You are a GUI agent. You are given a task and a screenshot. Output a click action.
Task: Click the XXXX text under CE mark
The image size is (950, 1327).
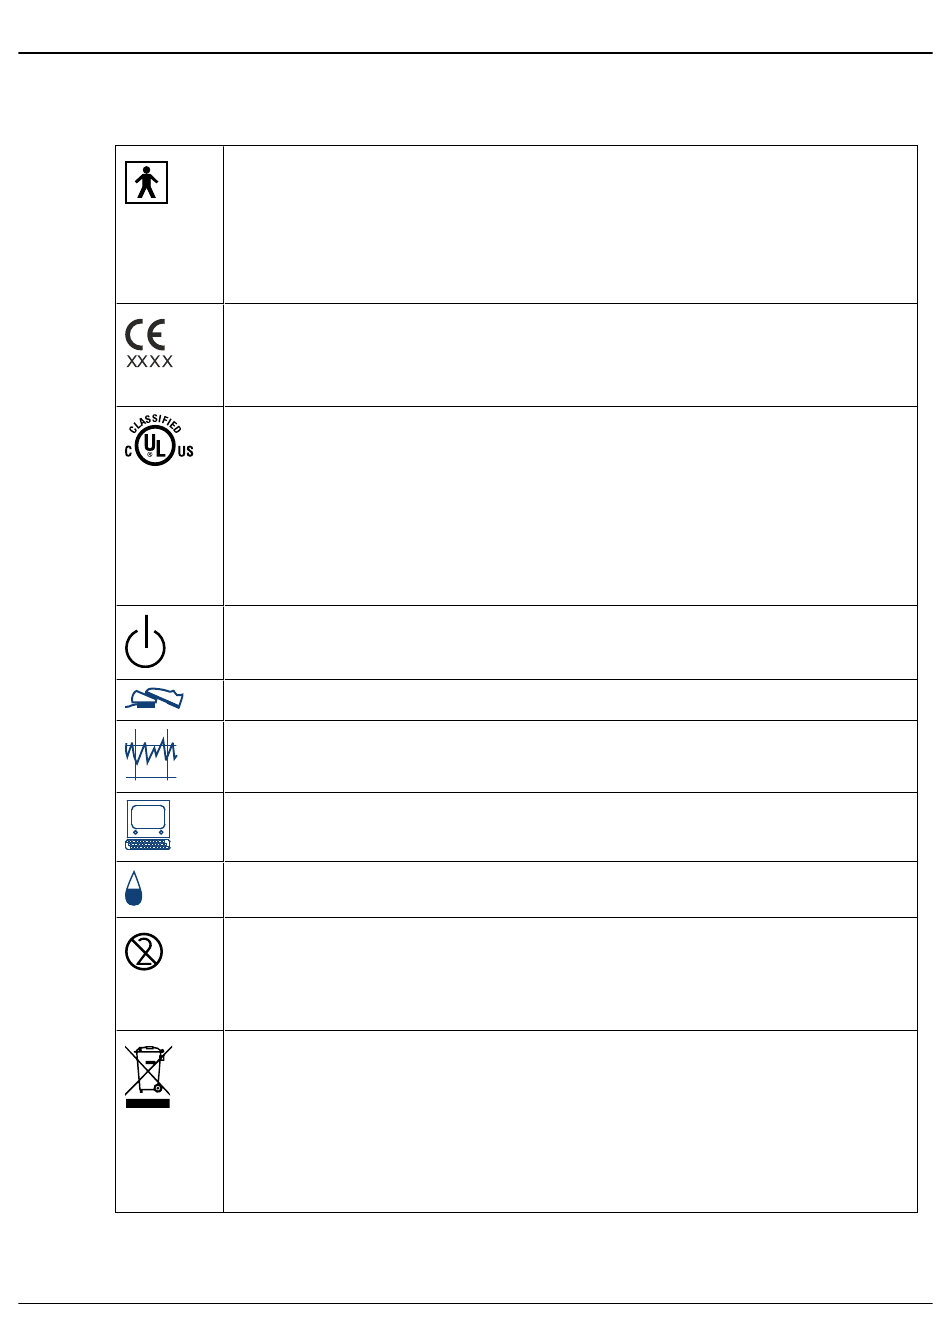point(150,362)
